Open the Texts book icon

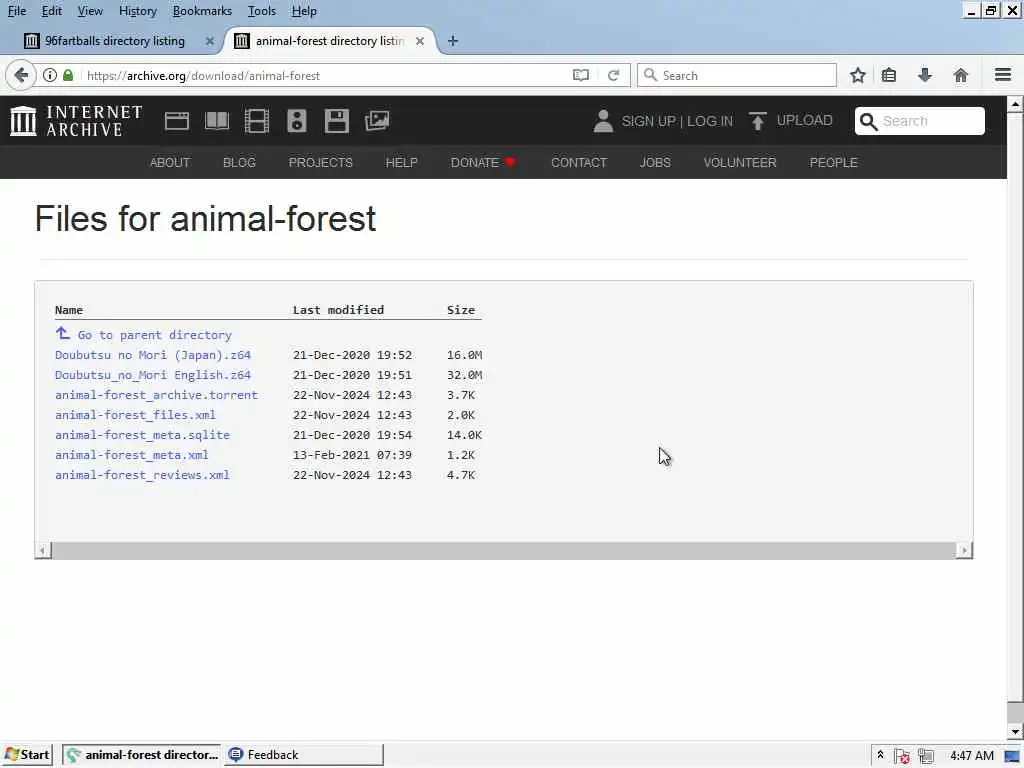[x=217, y=121]
